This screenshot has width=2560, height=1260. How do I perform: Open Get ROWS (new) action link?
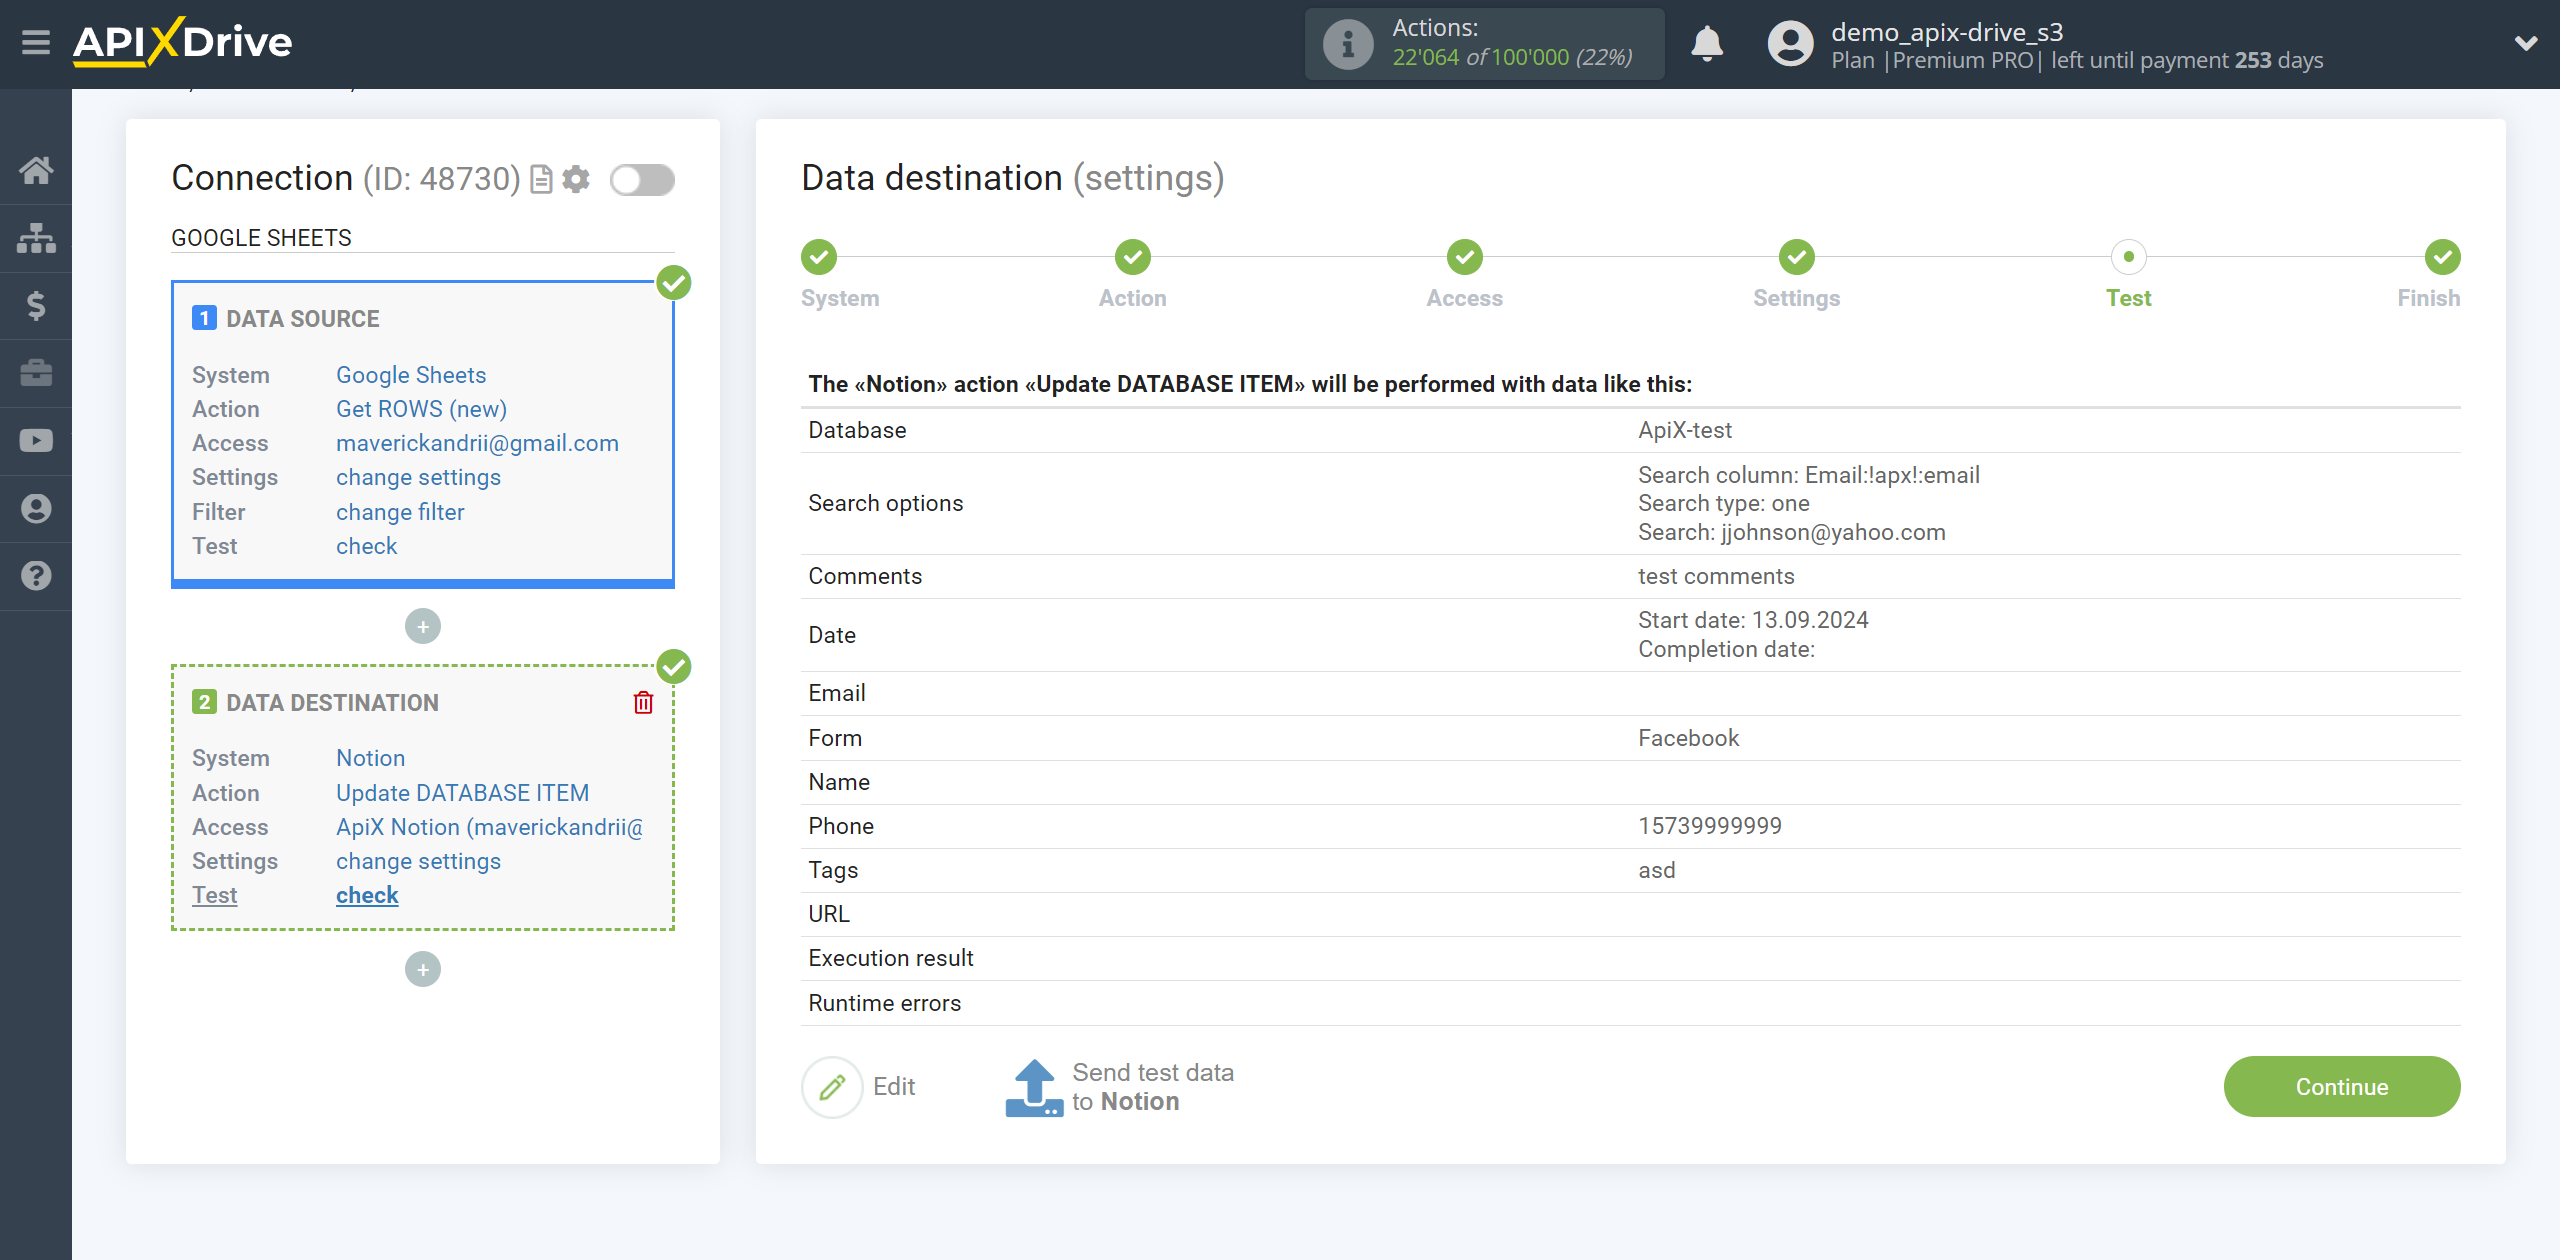421,409
